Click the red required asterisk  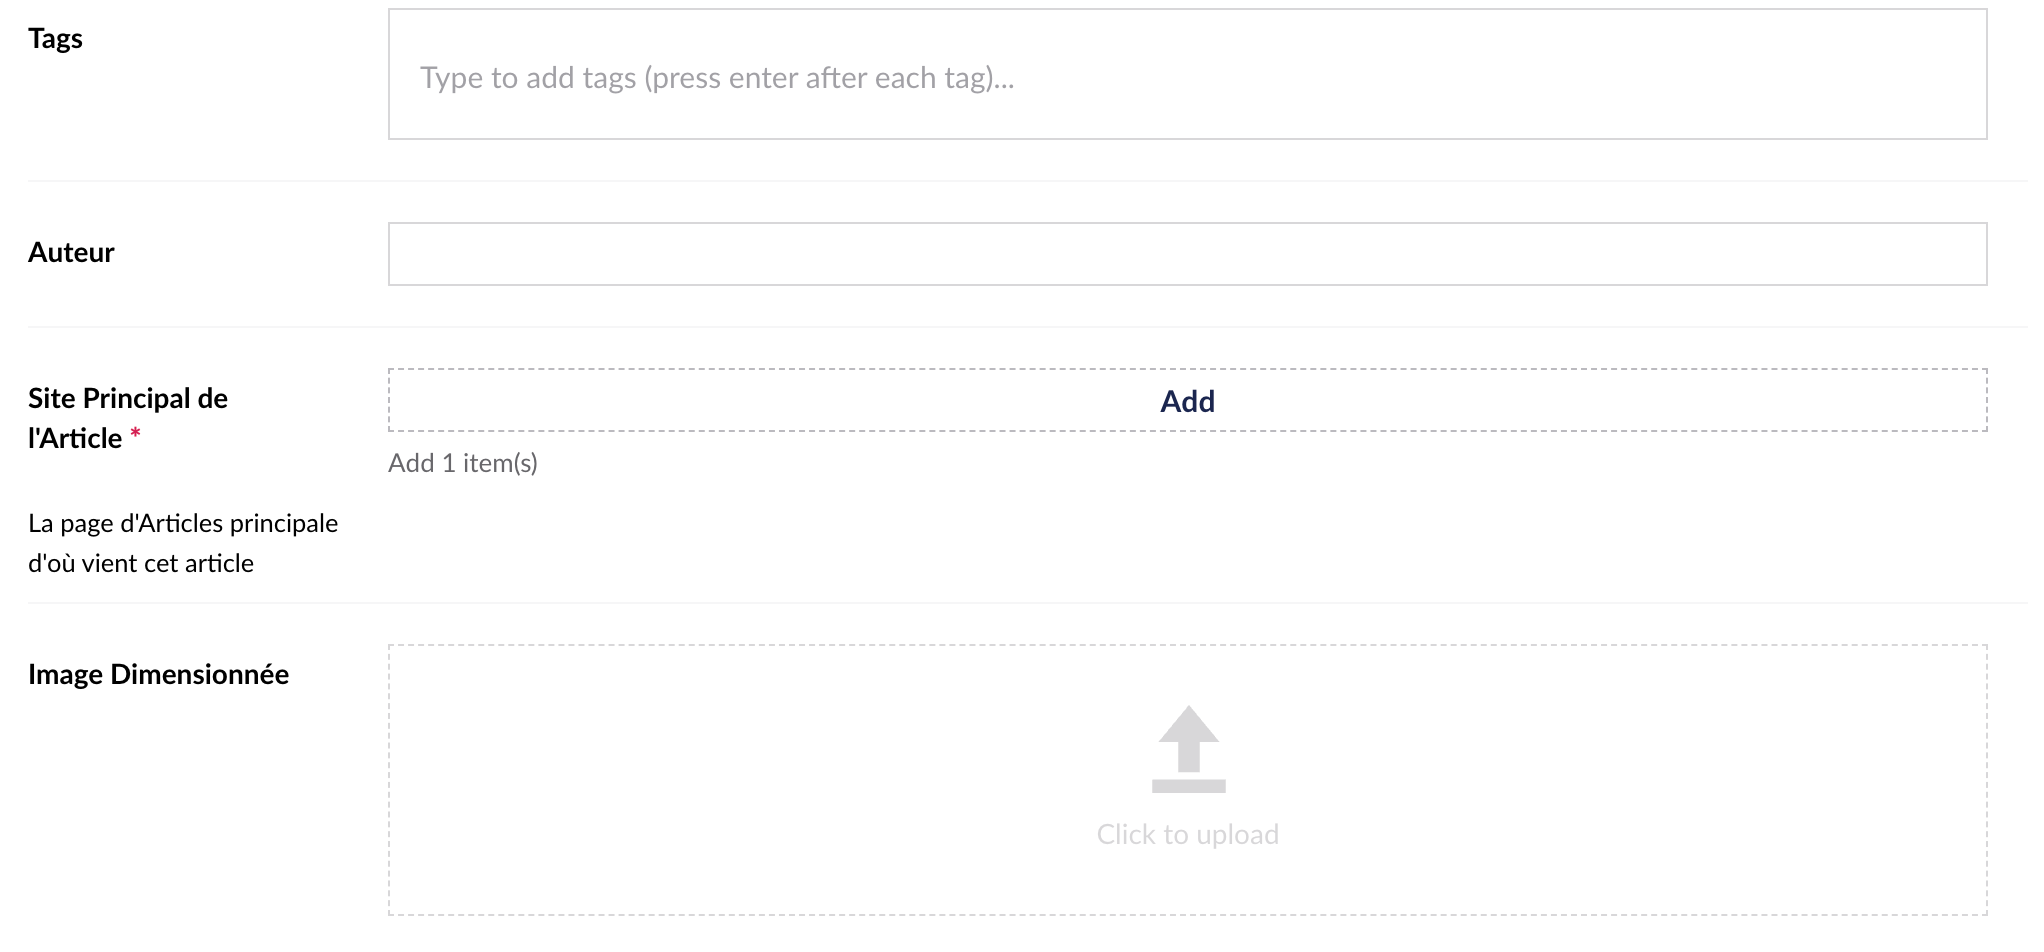pos(135,434)
